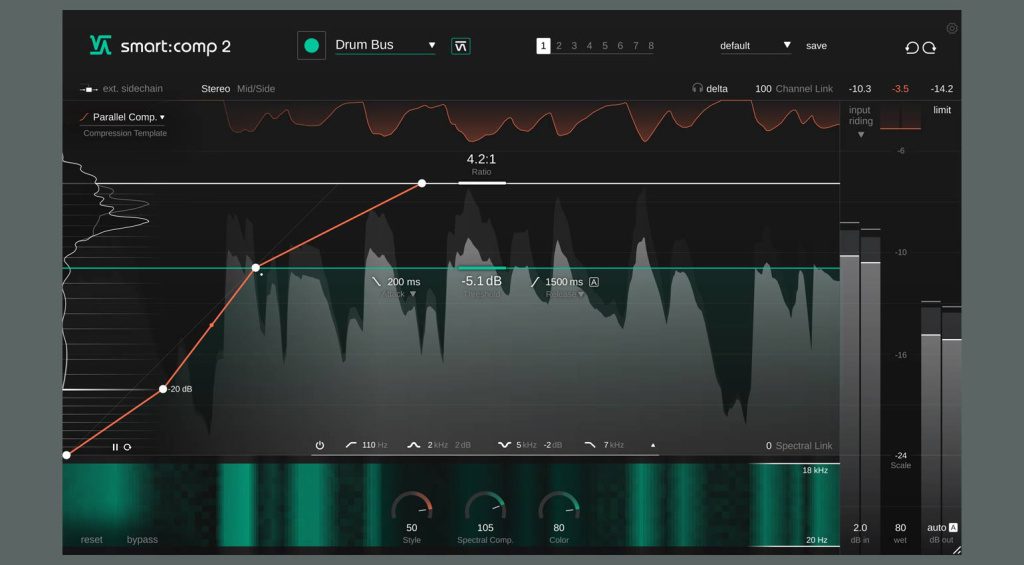
Task: Select the high-cut filter icon at 7 kHz
Action: pos(590,445)
